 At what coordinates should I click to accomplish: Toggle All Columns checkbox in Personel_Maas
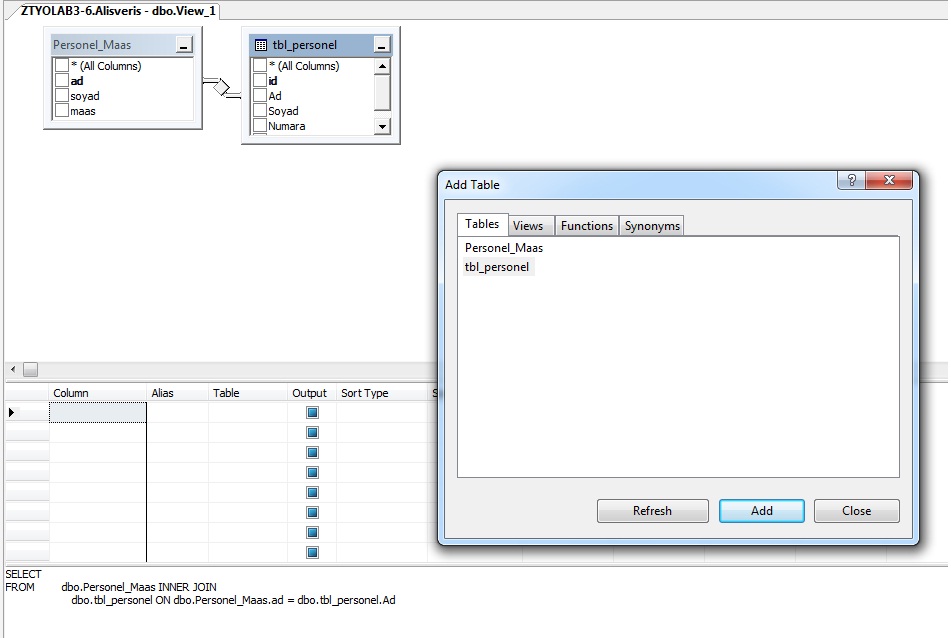pyautogui.click(x=62, y=66)
